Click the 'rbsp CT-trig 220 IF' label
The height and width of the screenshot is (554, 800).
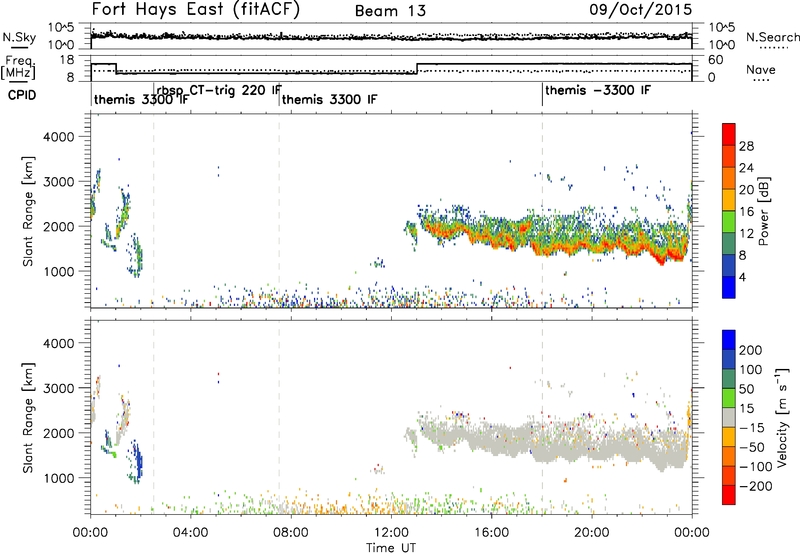tap(219, 90)
